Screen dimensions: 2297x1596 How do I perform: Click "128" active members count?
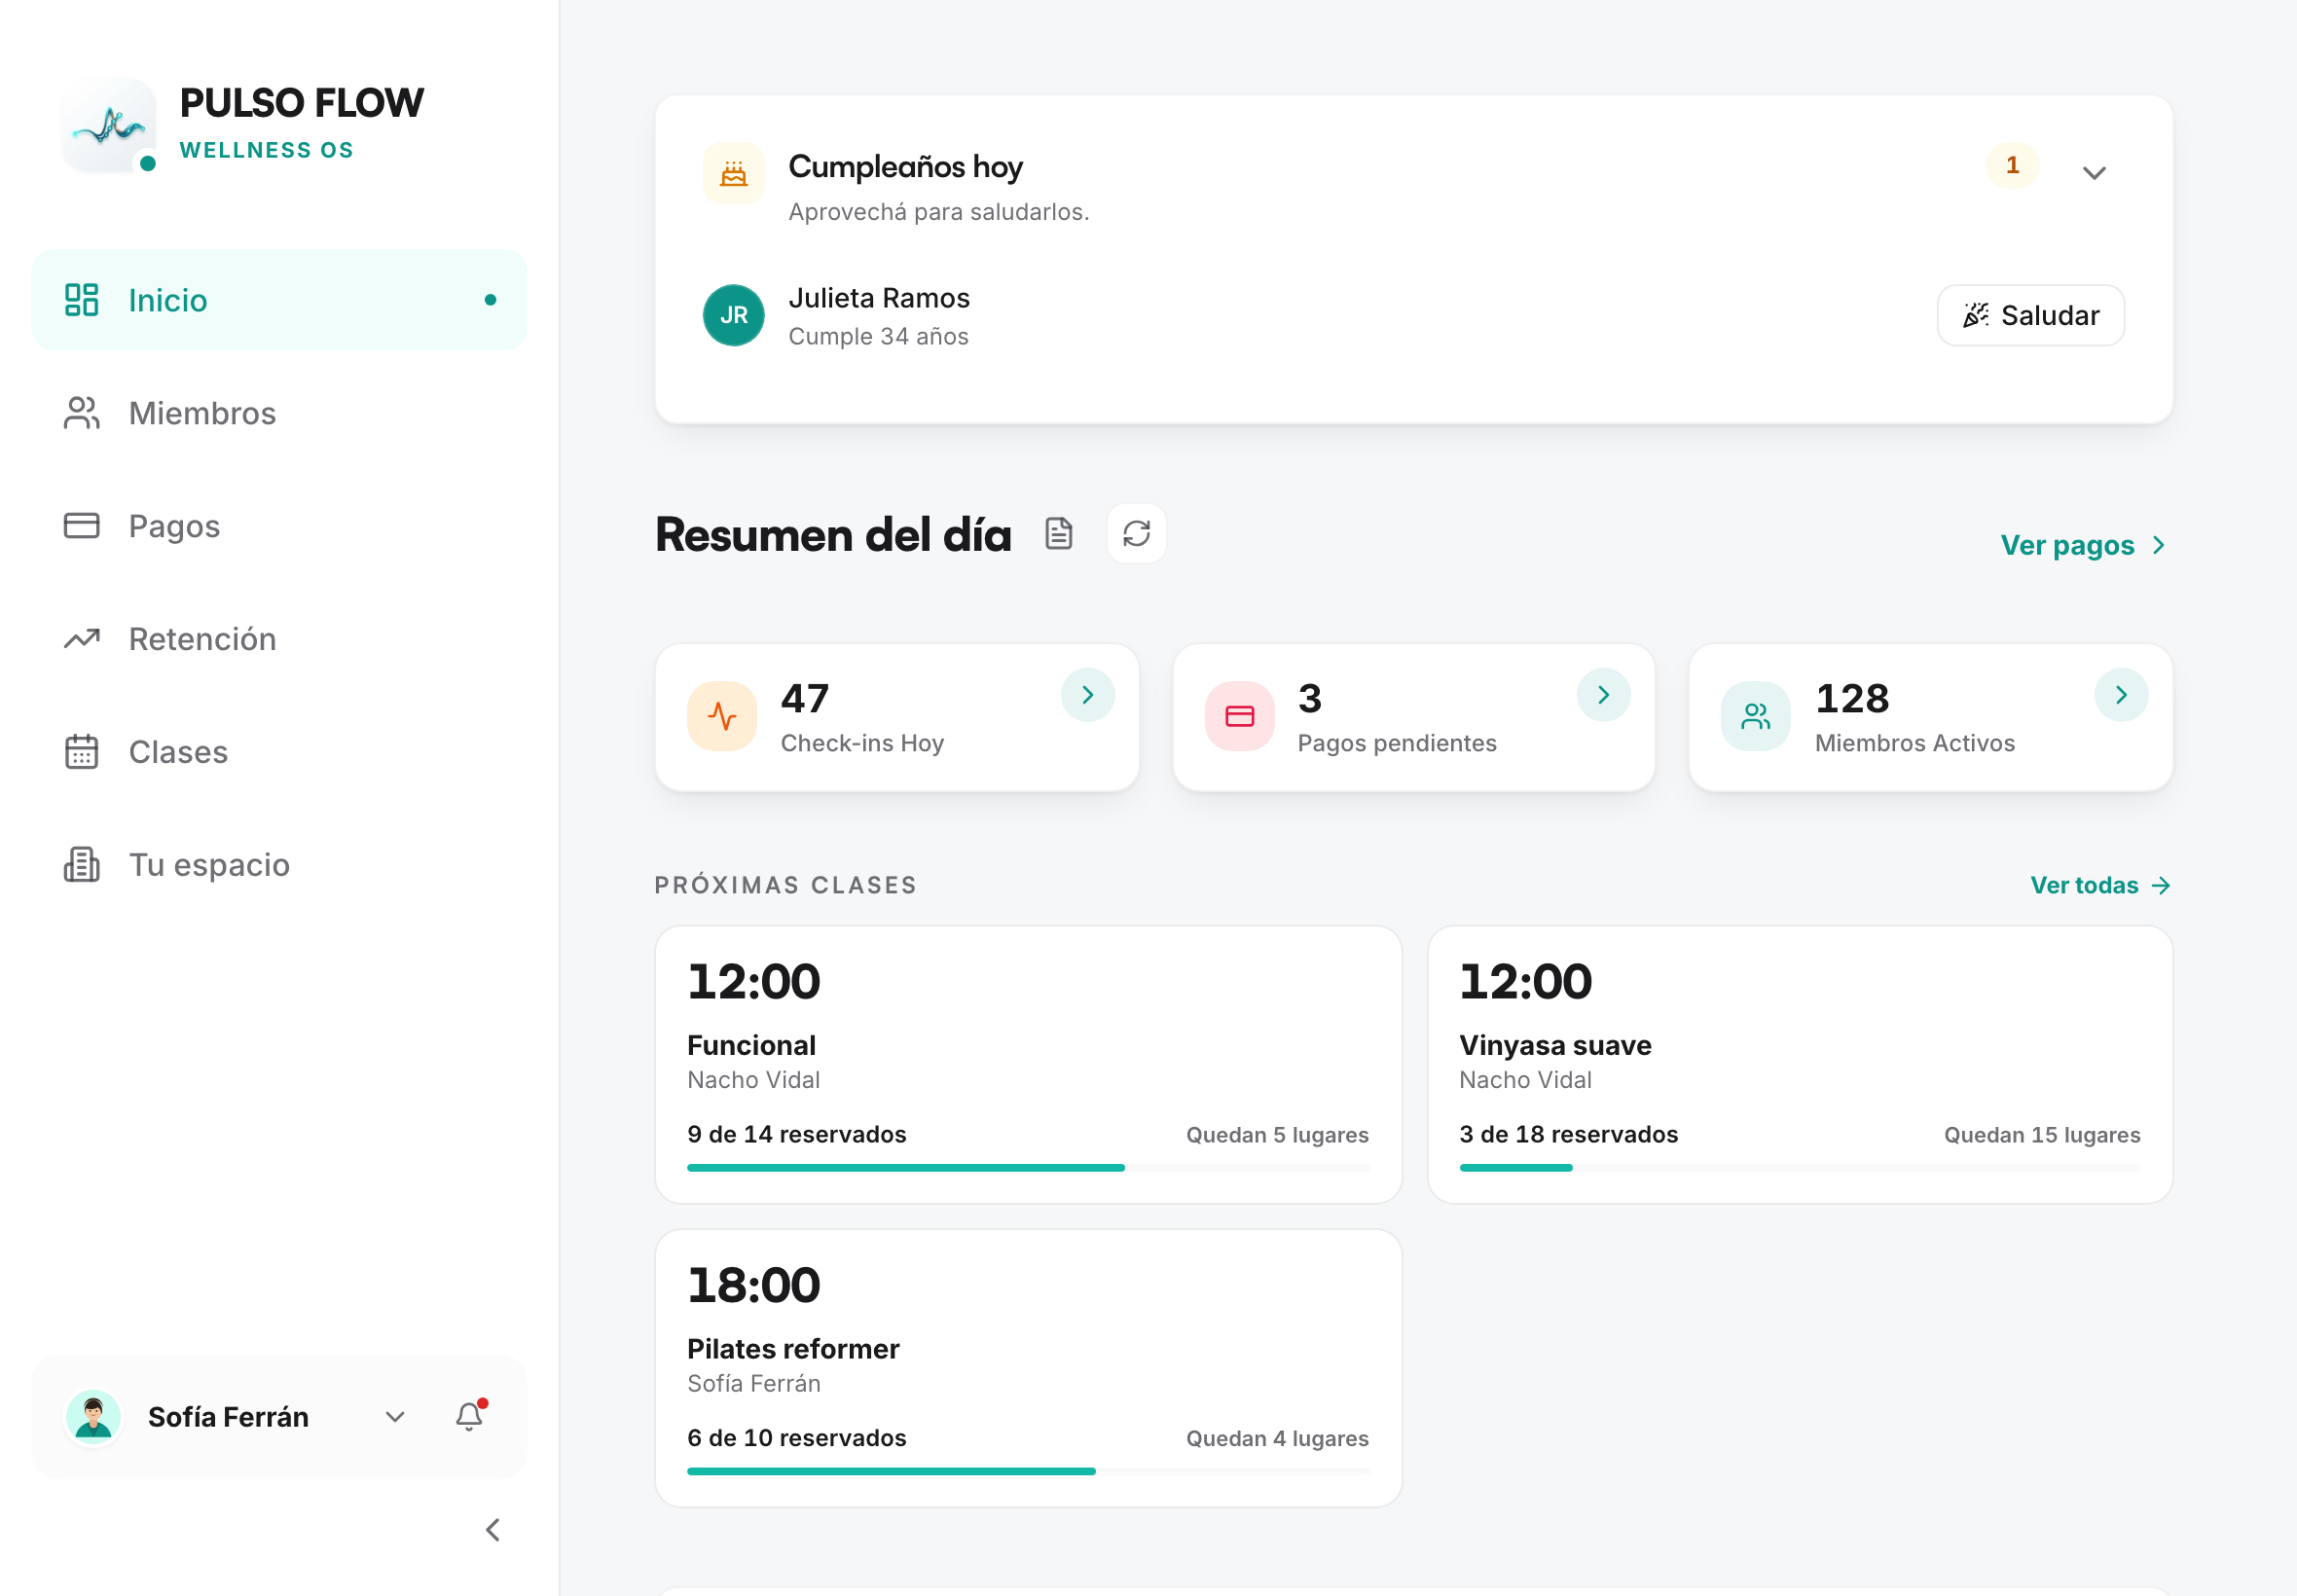click(1852, 698)
